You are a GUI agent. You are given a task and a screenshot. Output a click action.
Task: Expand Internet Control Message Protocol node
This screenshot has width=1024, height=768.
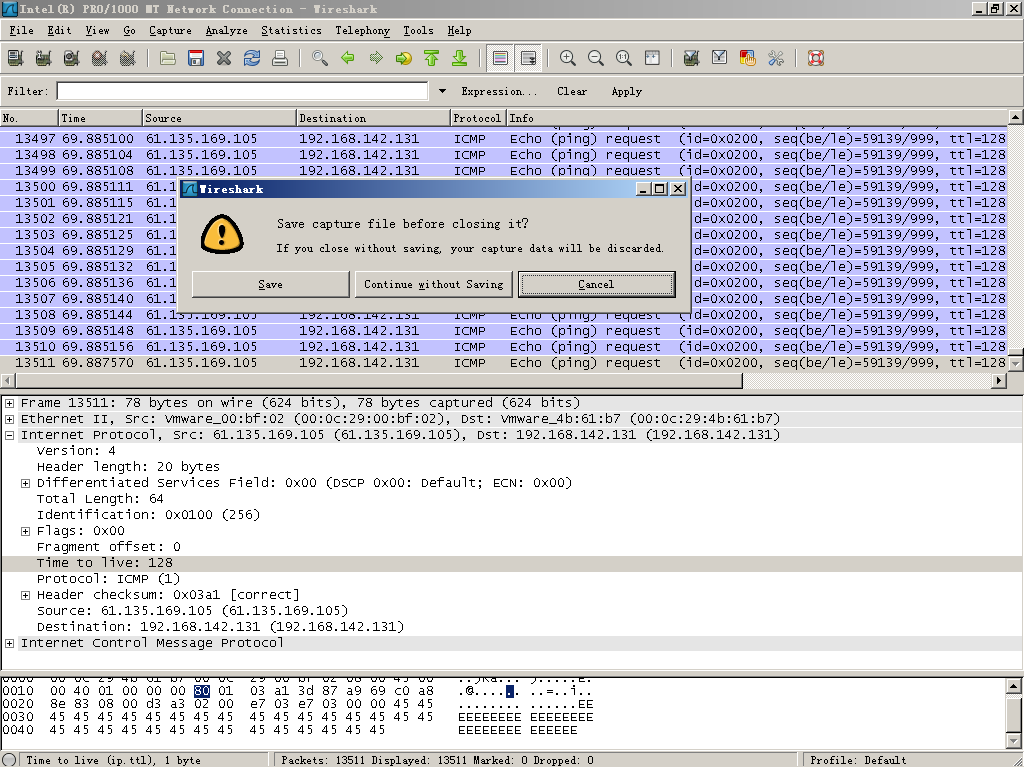[x=10, y=643]
